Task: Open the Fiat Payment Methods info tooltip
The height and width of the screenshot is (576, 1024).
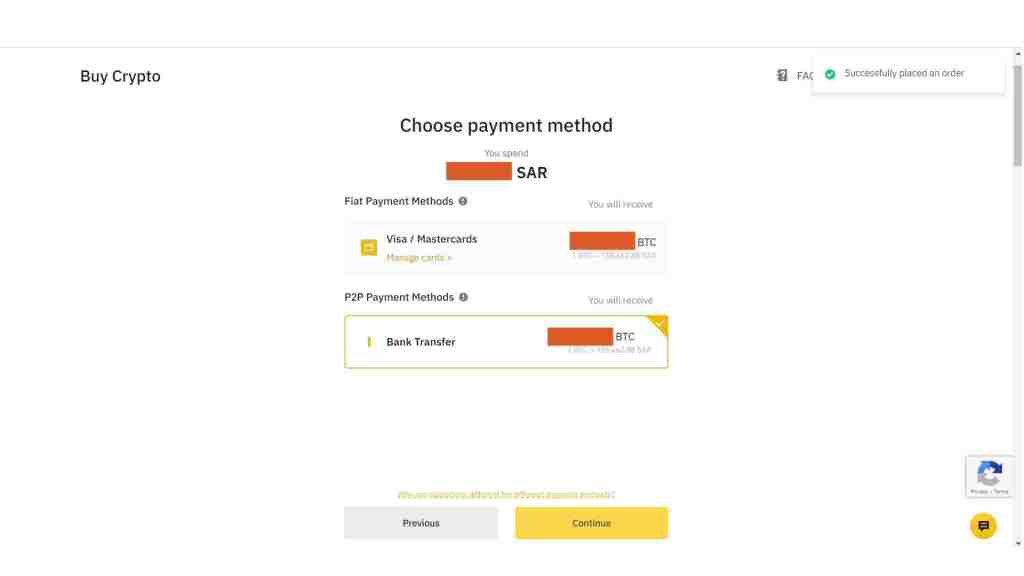Action: pyautogui.click(x=462, y=200)
